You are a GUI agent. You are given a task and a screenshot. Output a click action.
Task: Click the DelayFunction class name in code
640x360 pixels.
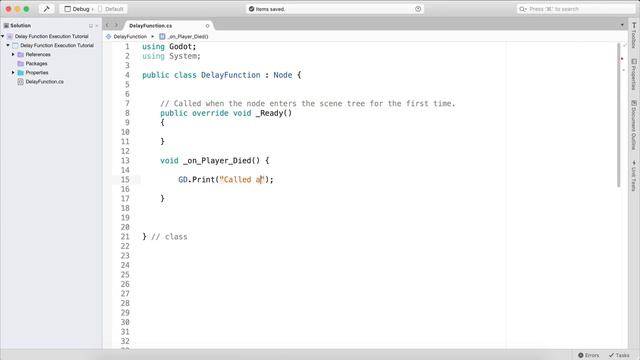[x=230, y=75]
